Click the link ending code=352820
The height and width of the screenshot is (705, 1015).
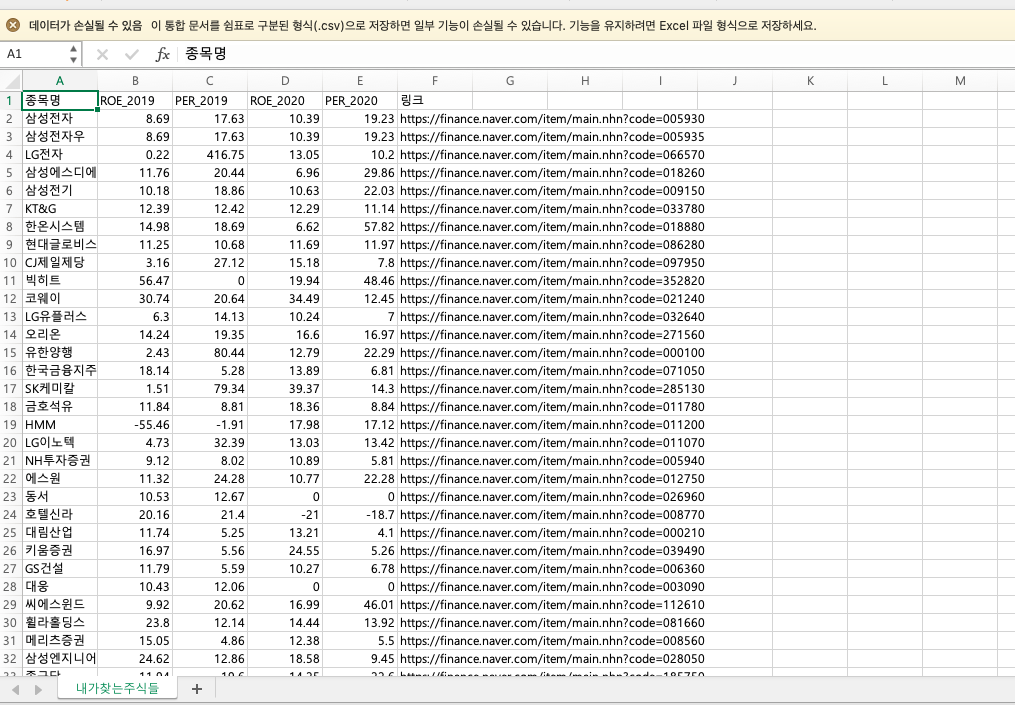(552, 280)
